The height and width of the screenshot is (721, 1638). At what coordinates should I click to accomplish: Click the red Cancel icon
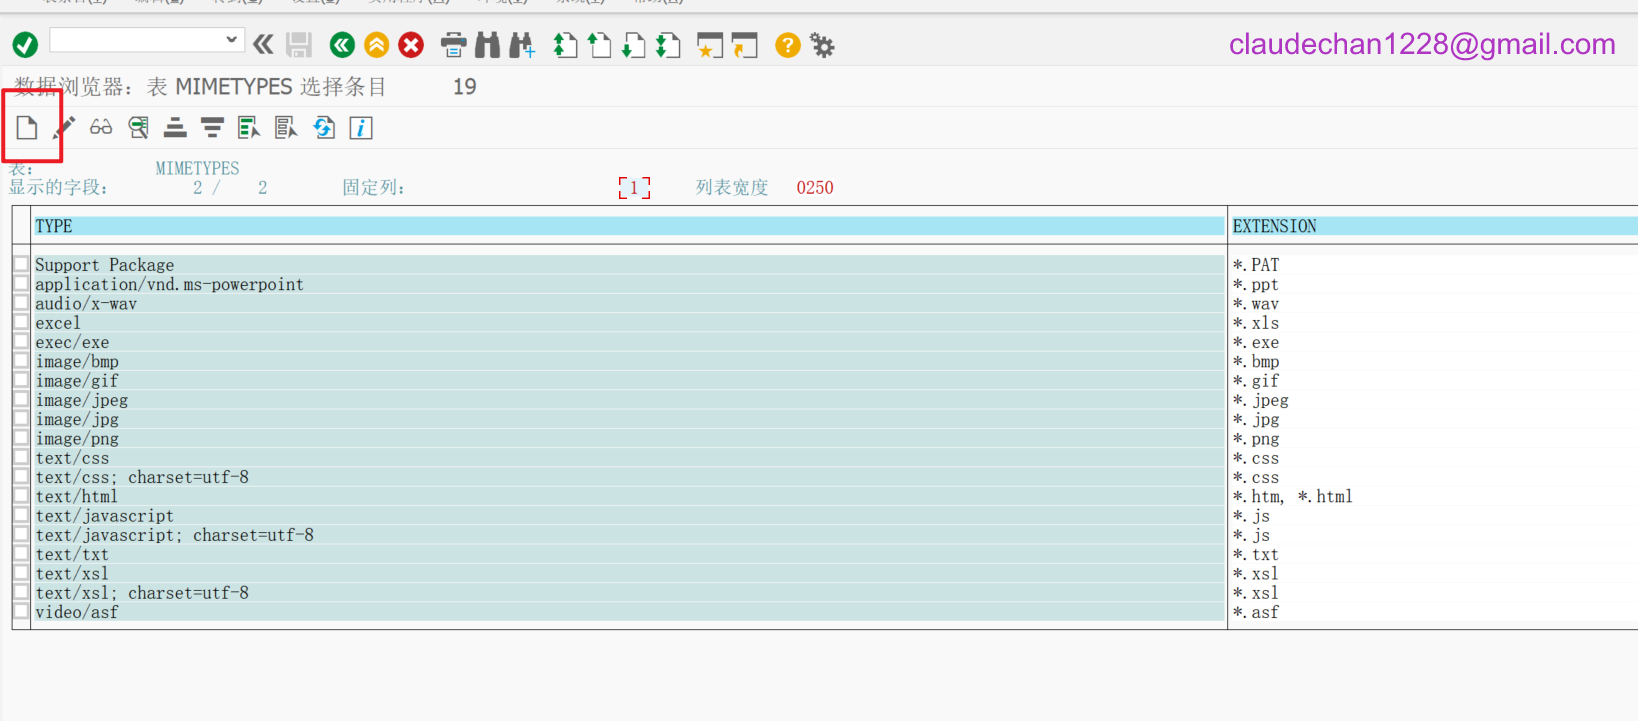click(411, 45)
